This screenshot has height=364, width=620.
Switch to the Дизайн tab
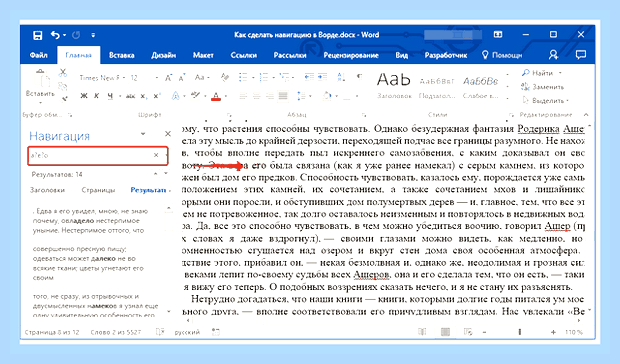point(163,55)
